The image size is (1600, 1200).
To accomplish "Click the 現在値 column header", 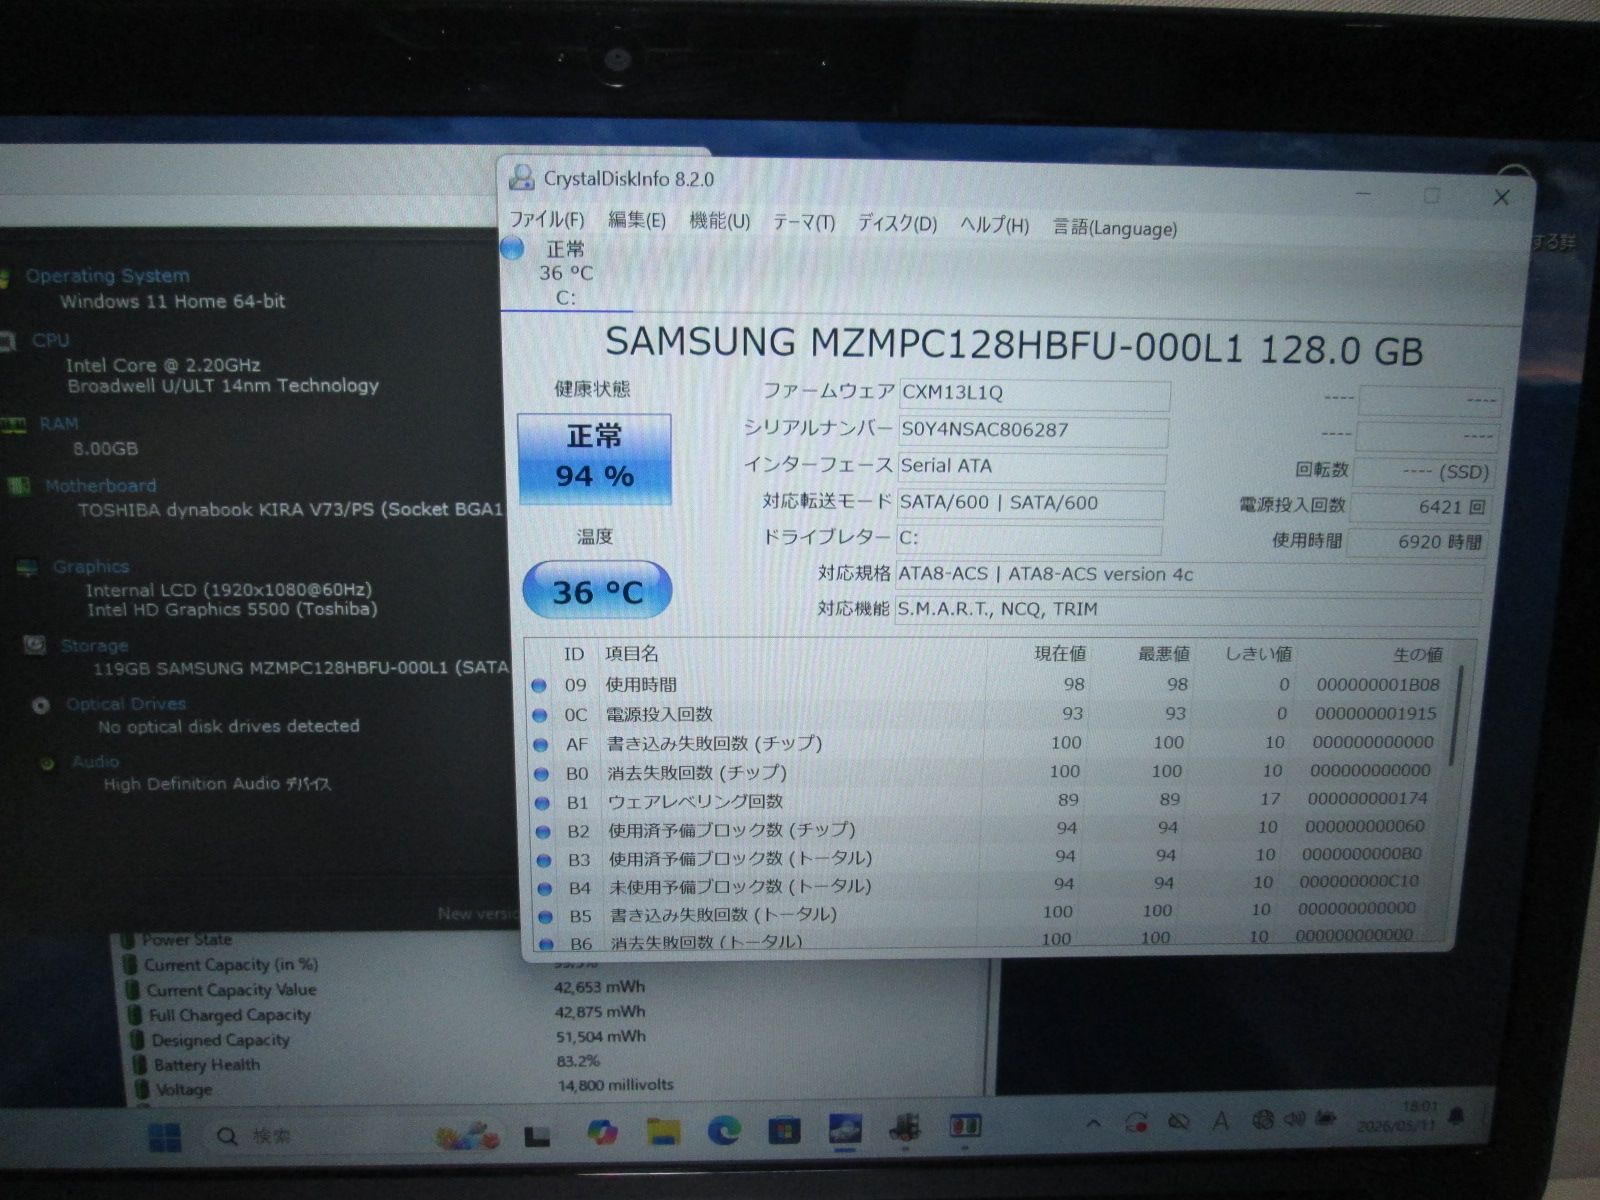I will click(1060, 654).
